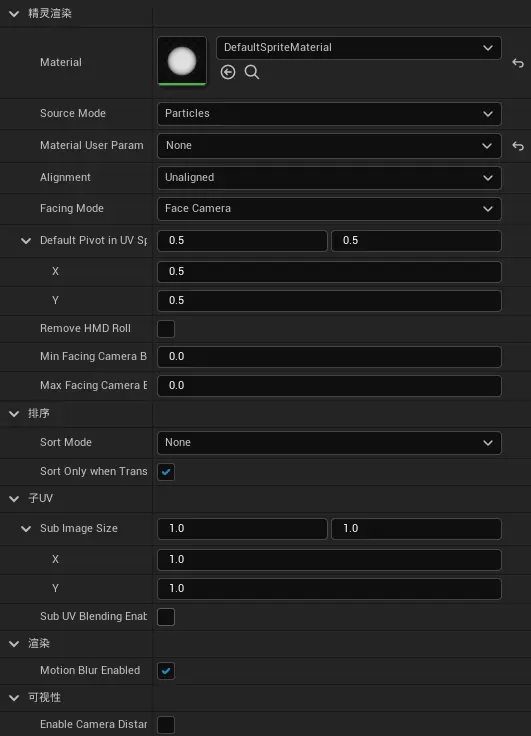Click second Default Pivot inline field
This screenshot has width=531, height=736.
click(416, 241)
